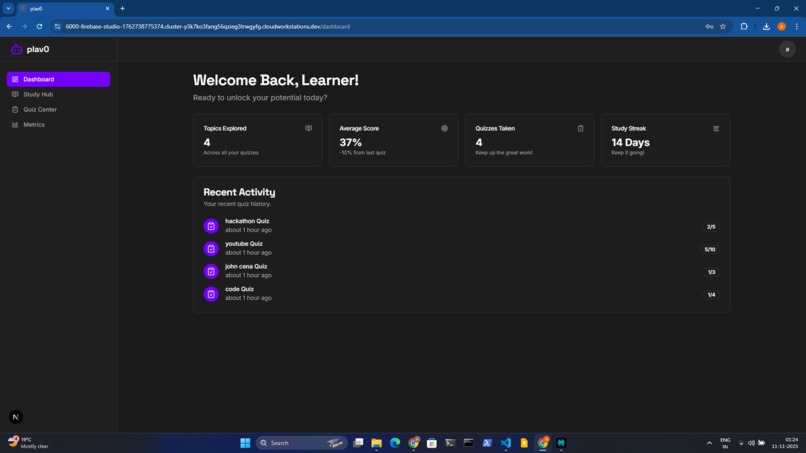Select the plav0 browser tab
The height and width of the screenshot is (453, 806).
coord(64,8)
